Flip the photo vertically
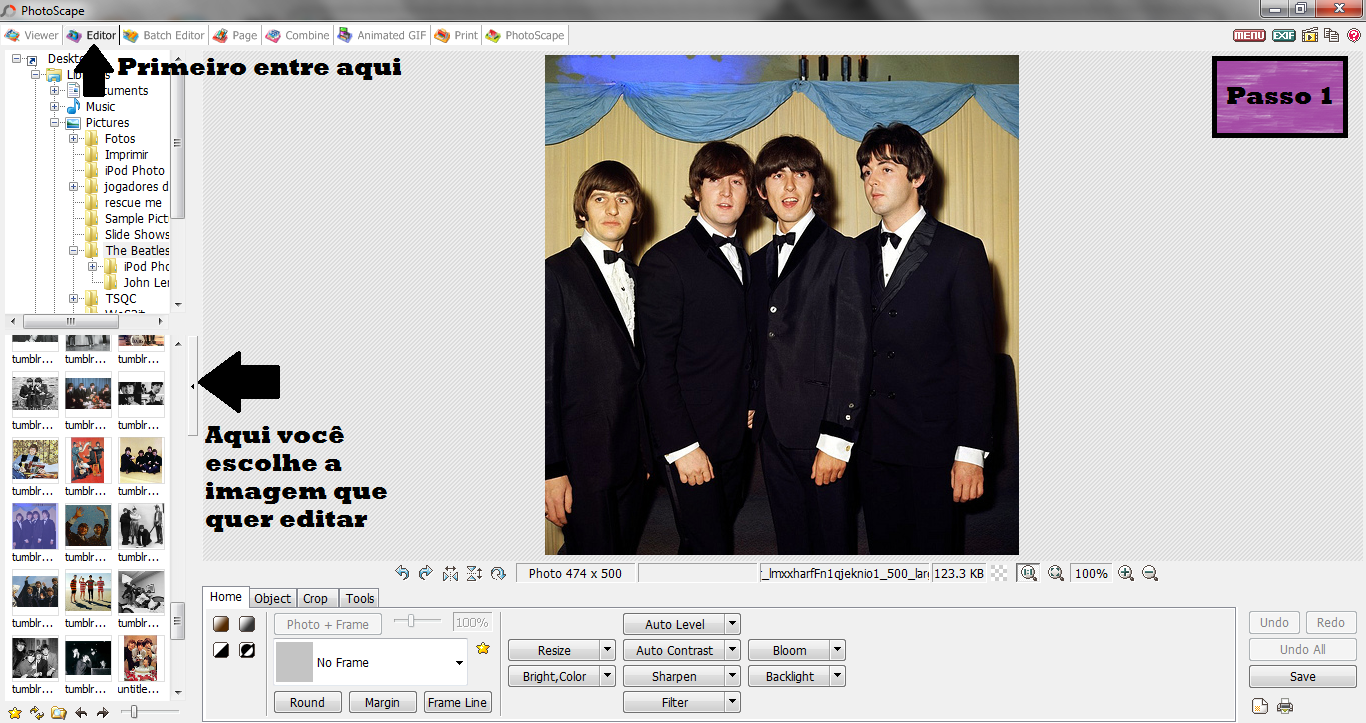Screen dimensions: 1366x723 pyautogui.click(x=474, y=573)
